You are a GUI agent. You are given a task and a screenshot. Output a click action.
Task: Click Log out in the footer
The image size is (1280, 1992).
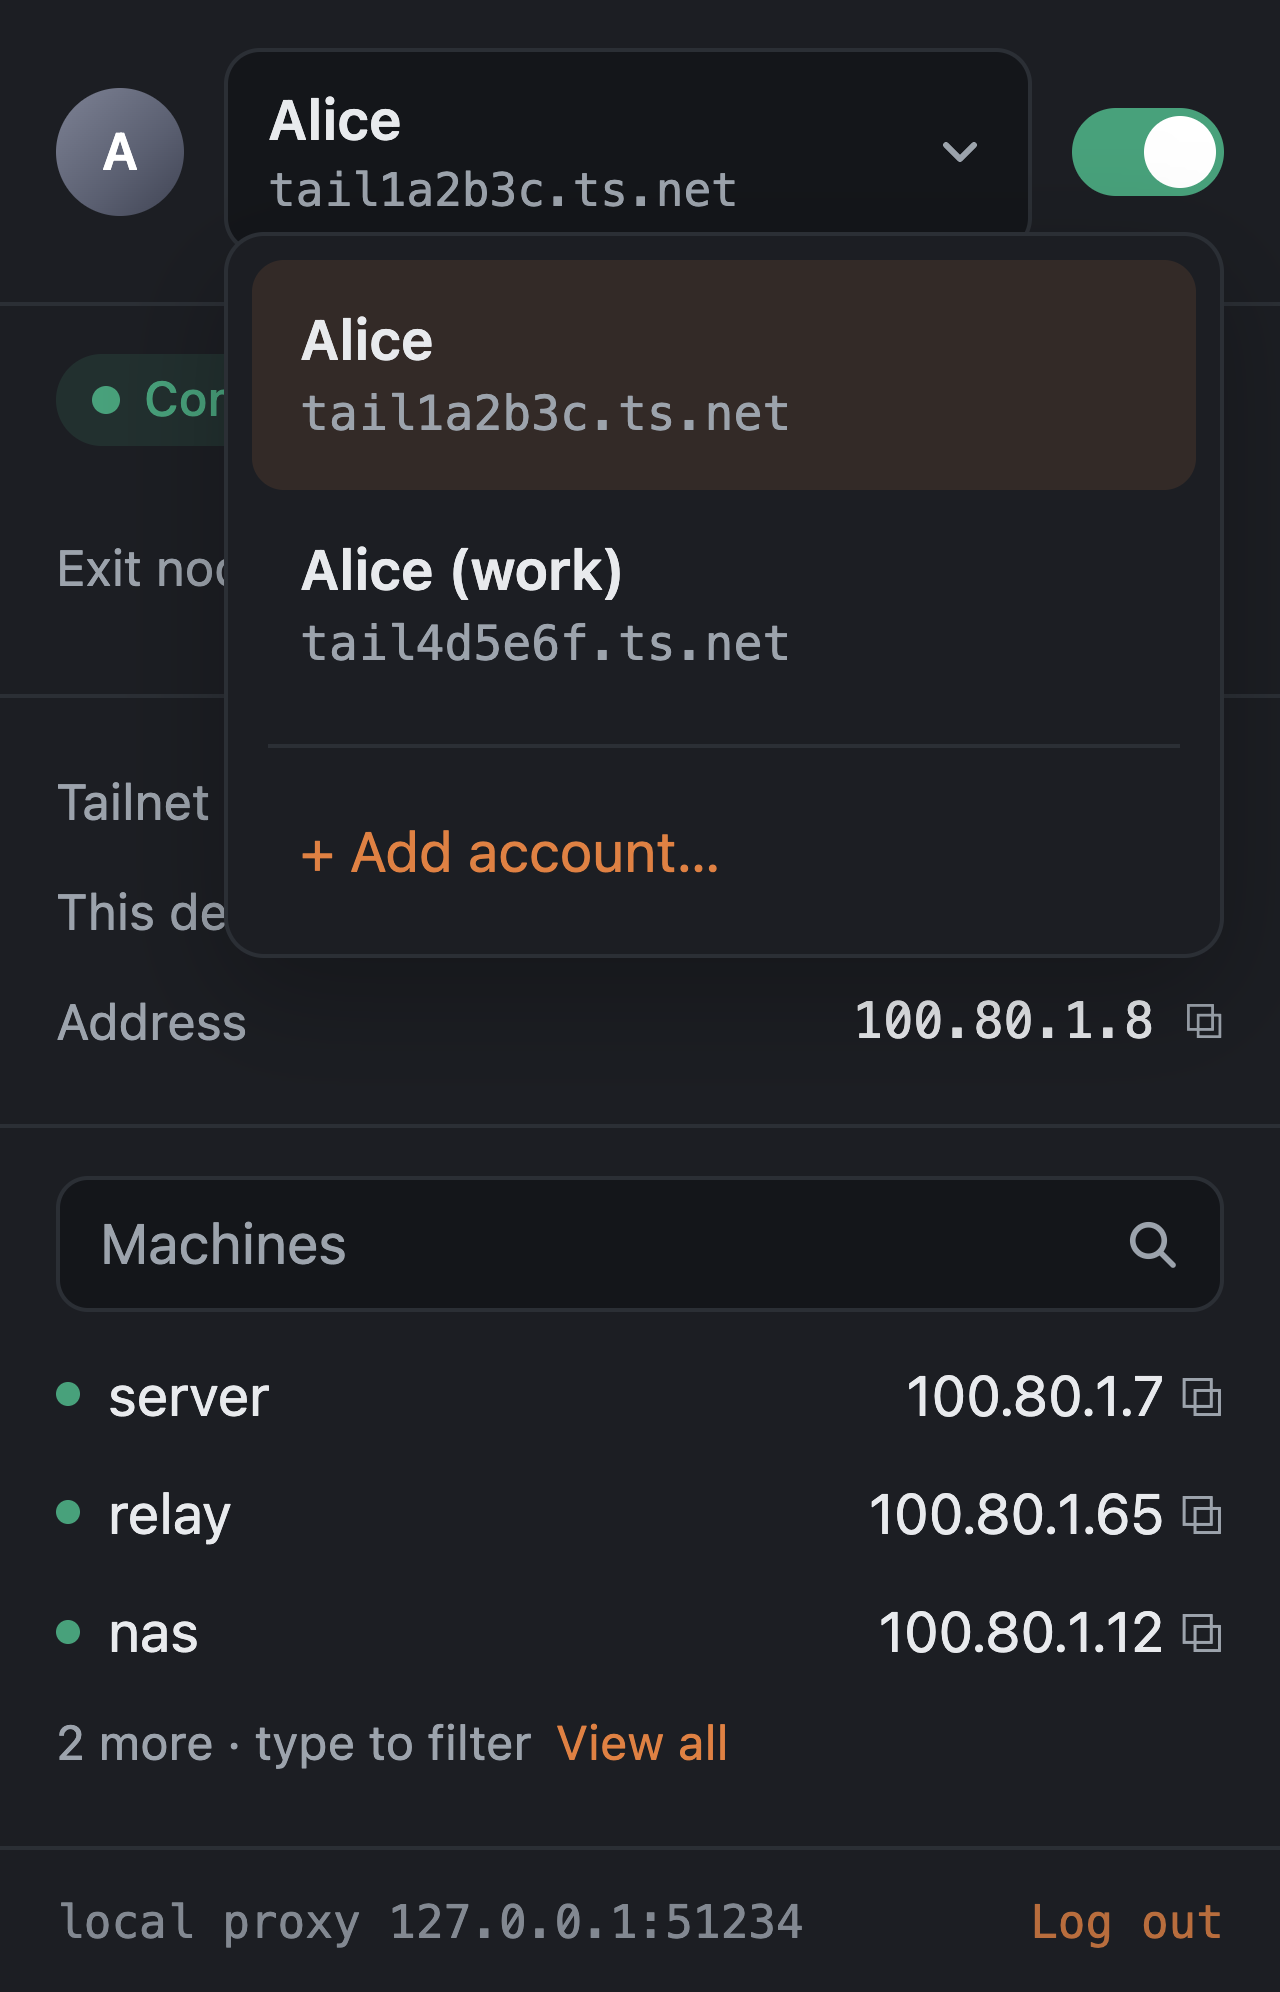click(x=1127, y=1922)
